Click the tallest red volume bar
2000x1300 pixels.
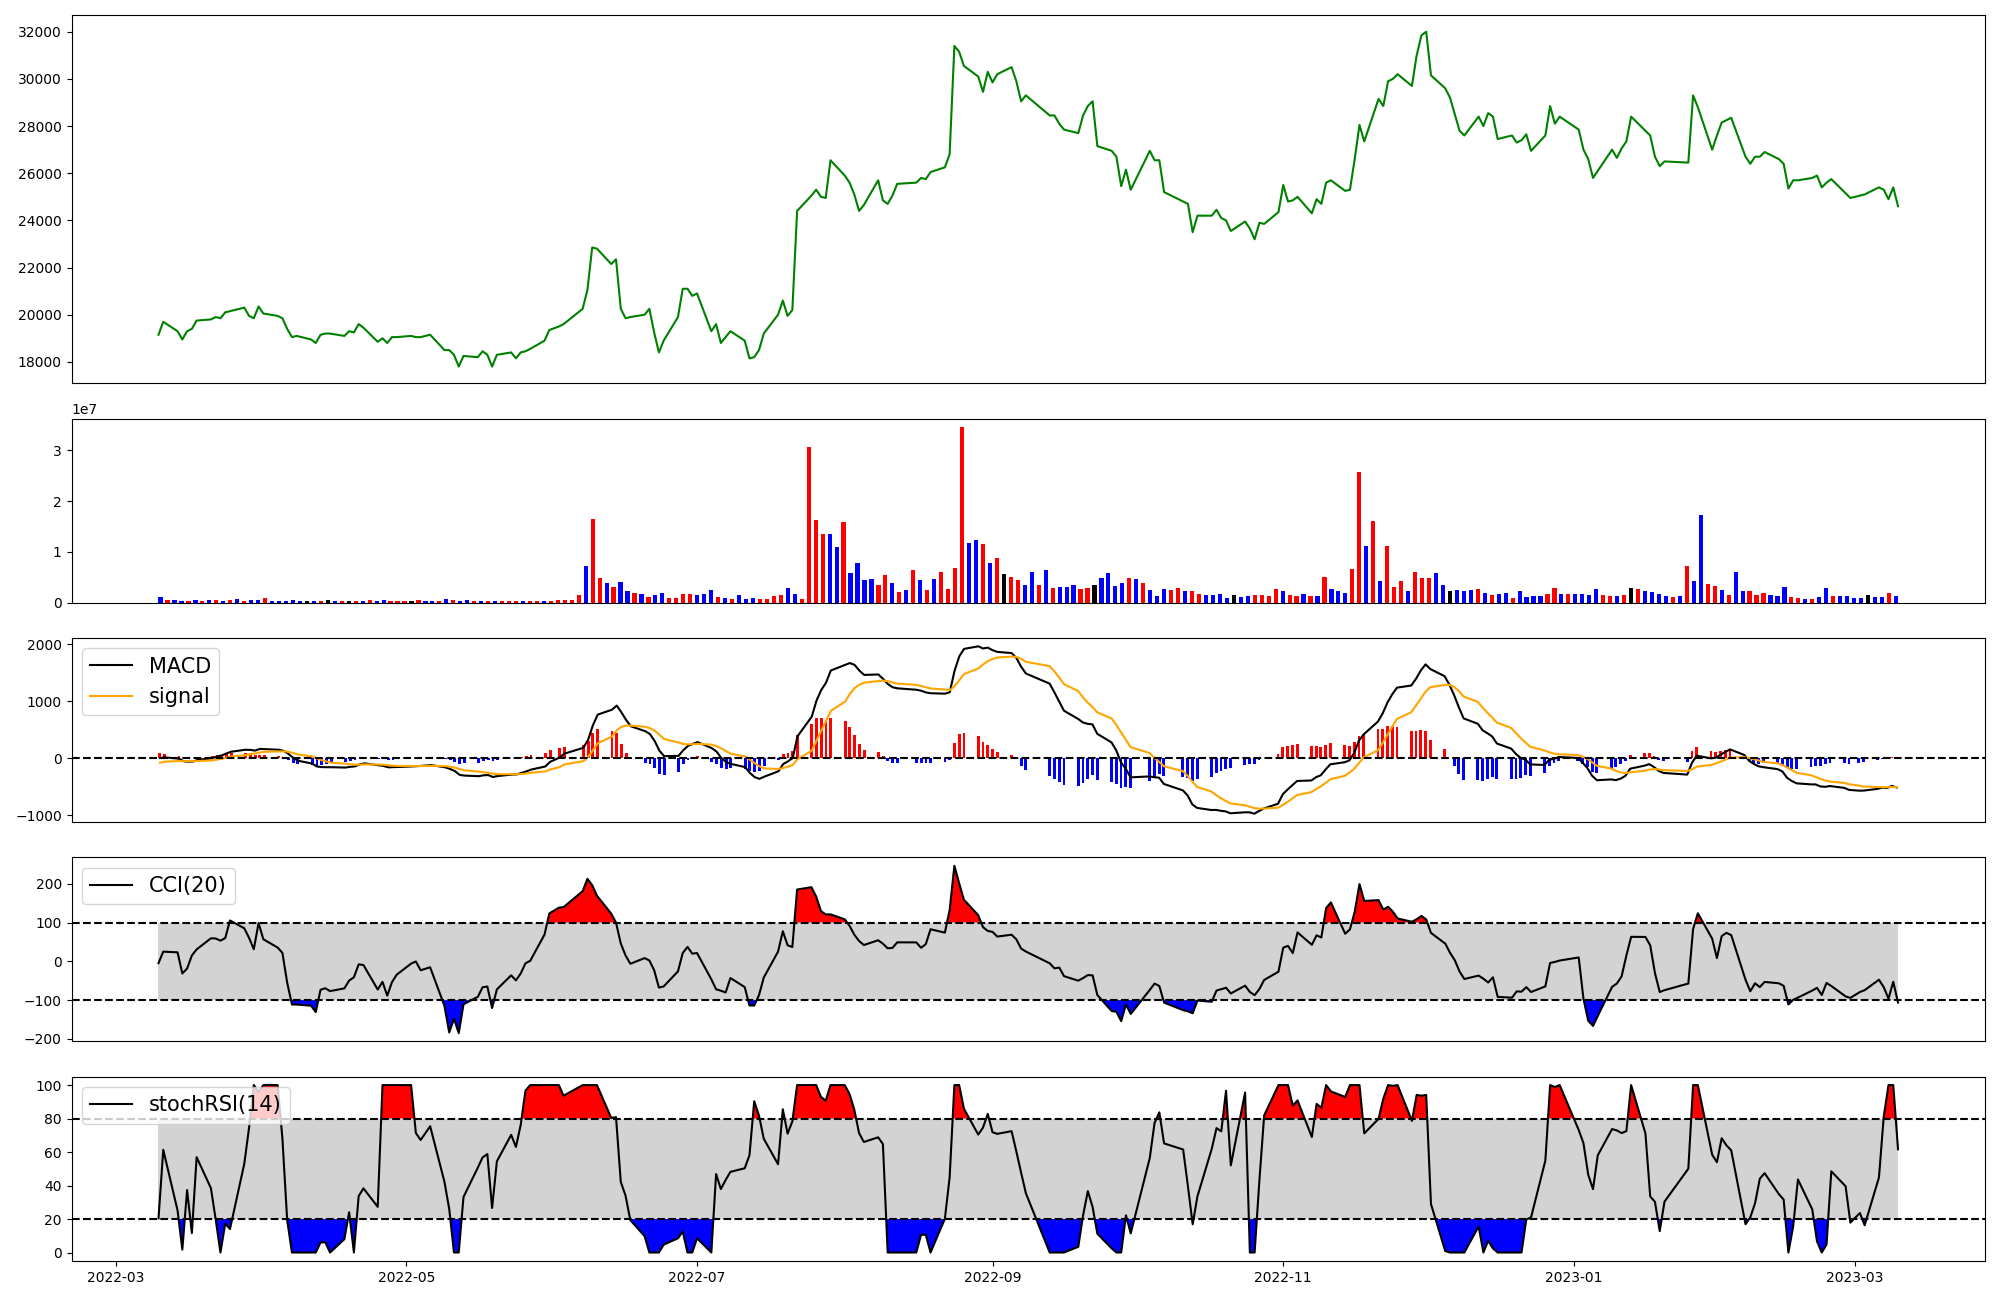coord(962,515)
